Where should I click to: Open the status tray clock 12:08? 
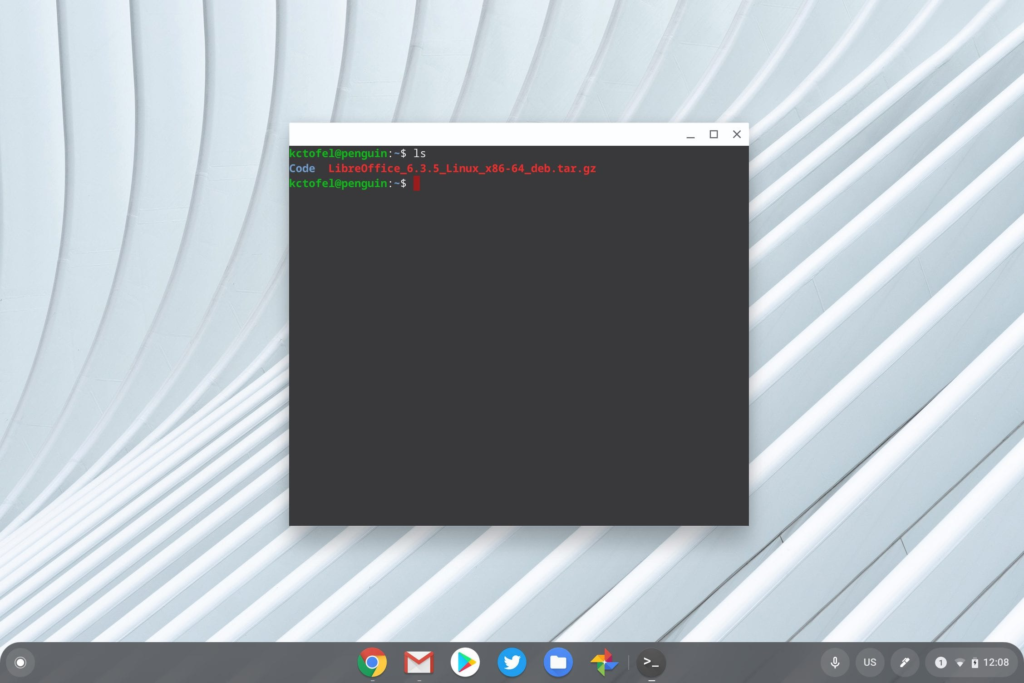click(996, 662)
